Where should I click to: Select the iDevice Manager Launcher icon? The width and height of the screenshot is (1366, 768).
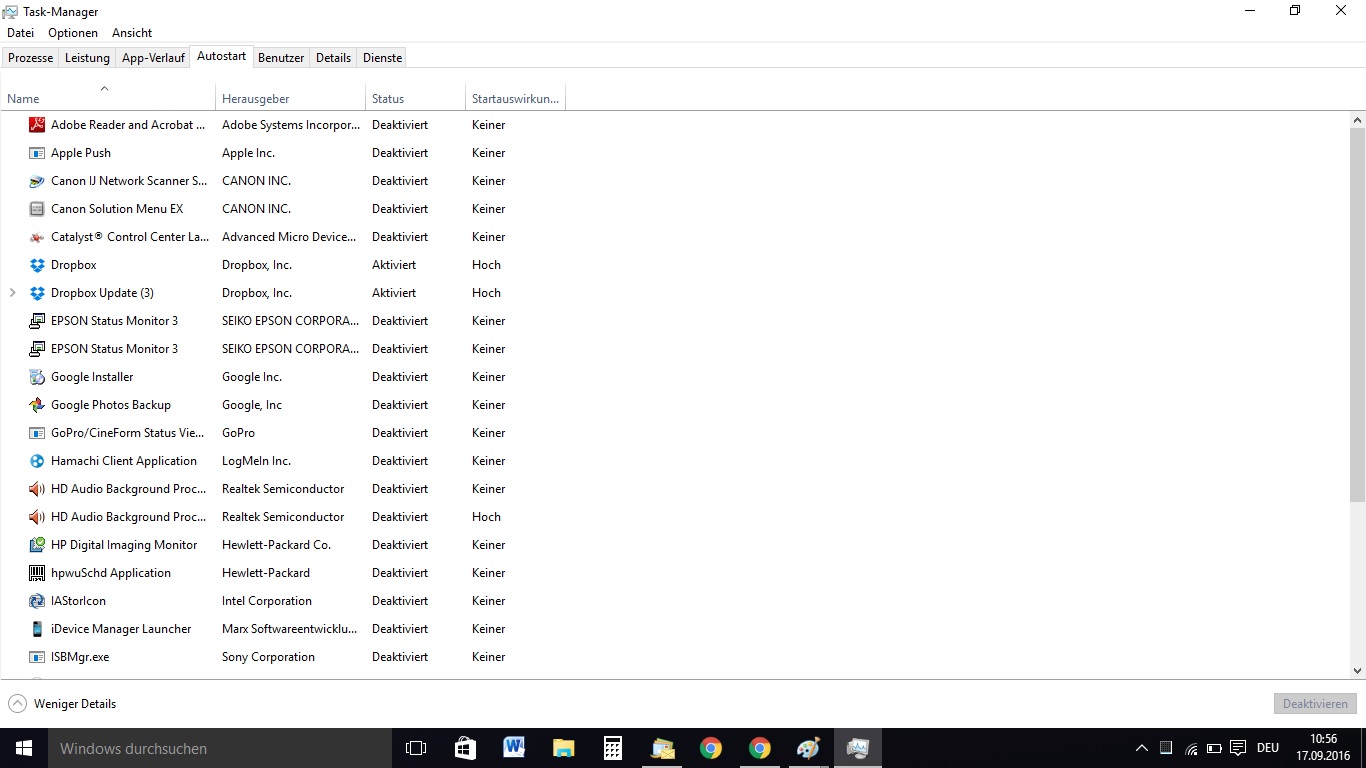pos(37,629)
